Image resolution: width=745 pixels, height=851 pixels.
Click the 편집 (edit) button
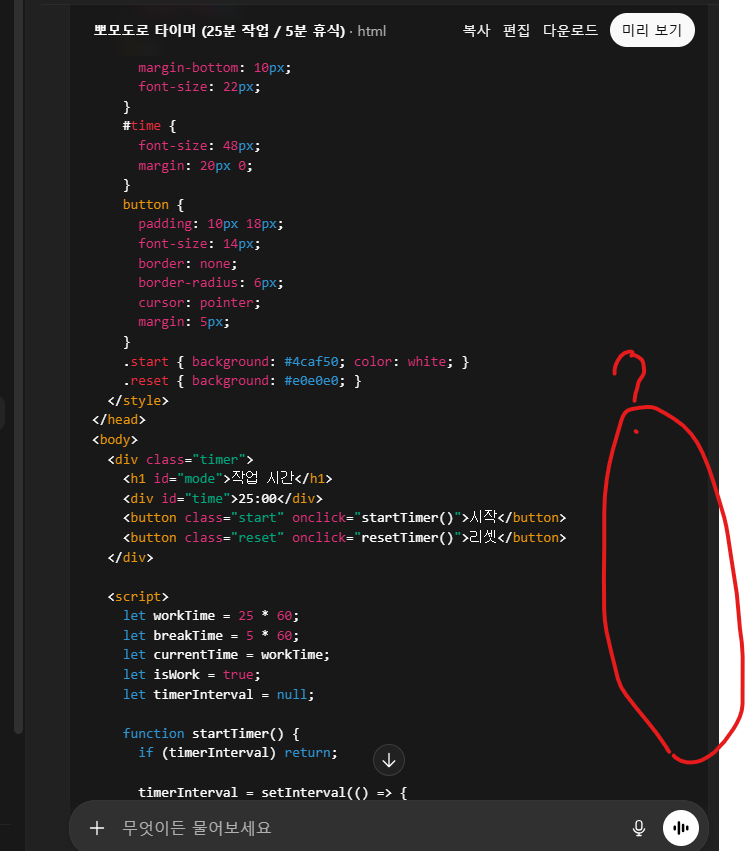516,30
